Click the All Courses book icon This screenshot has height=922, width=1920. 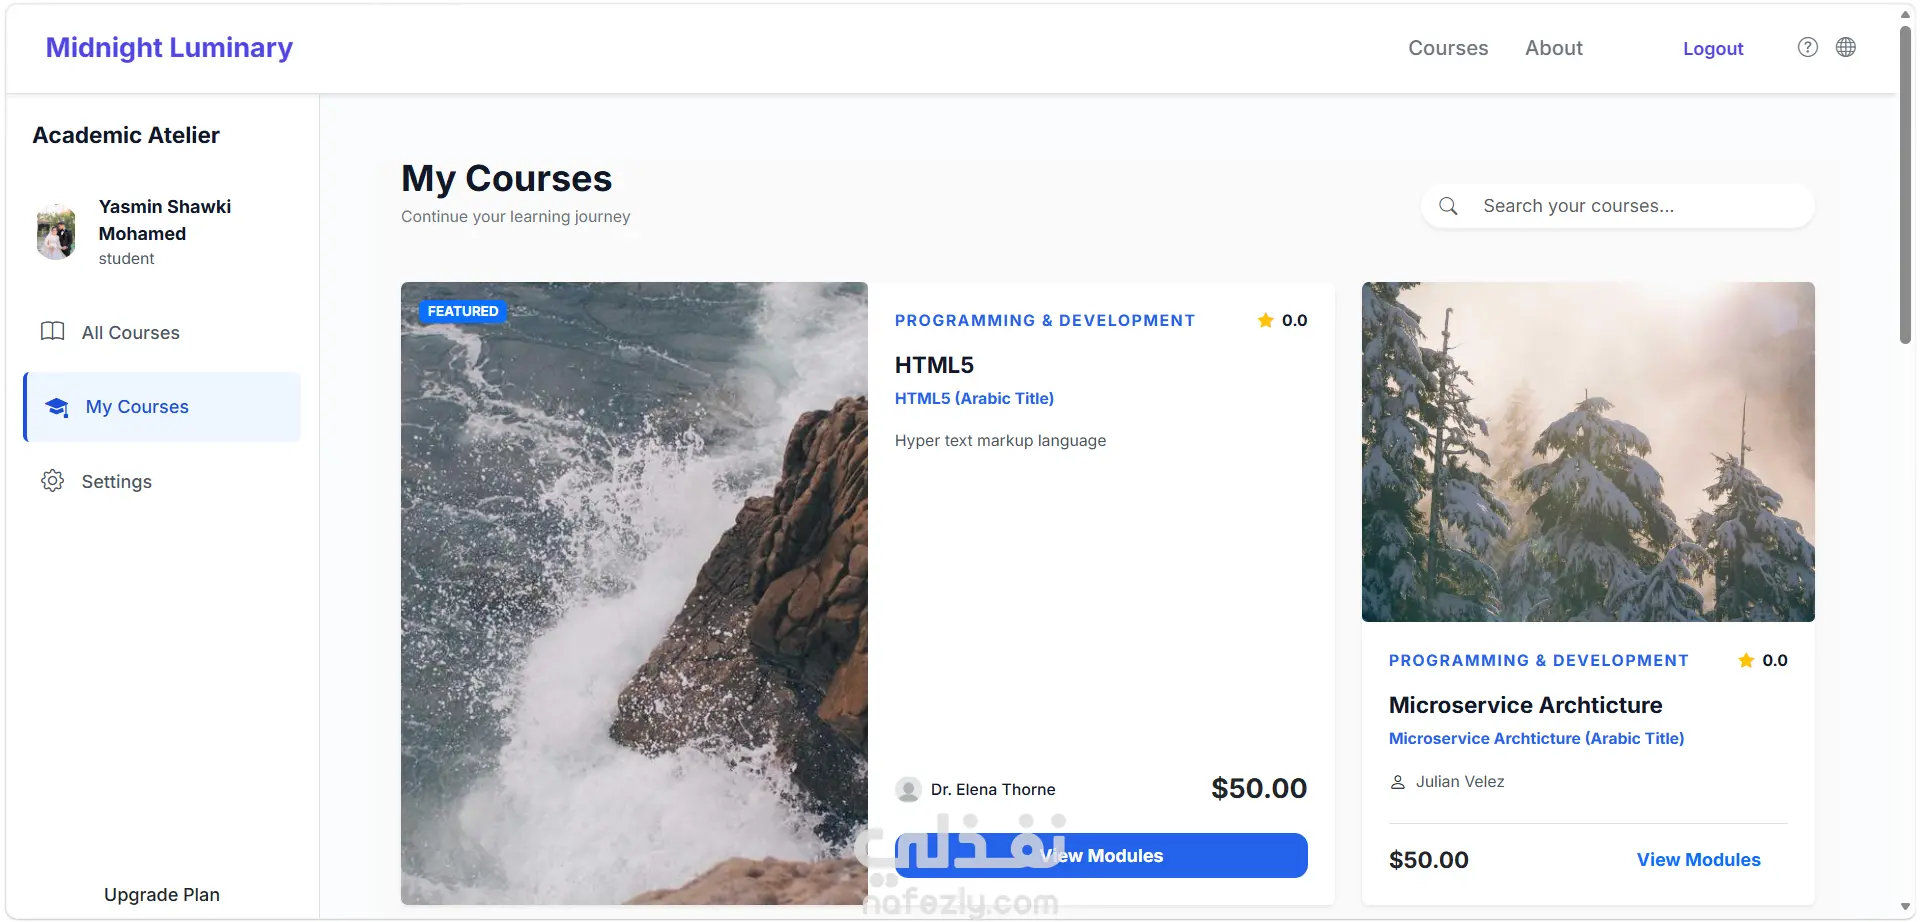52,332
